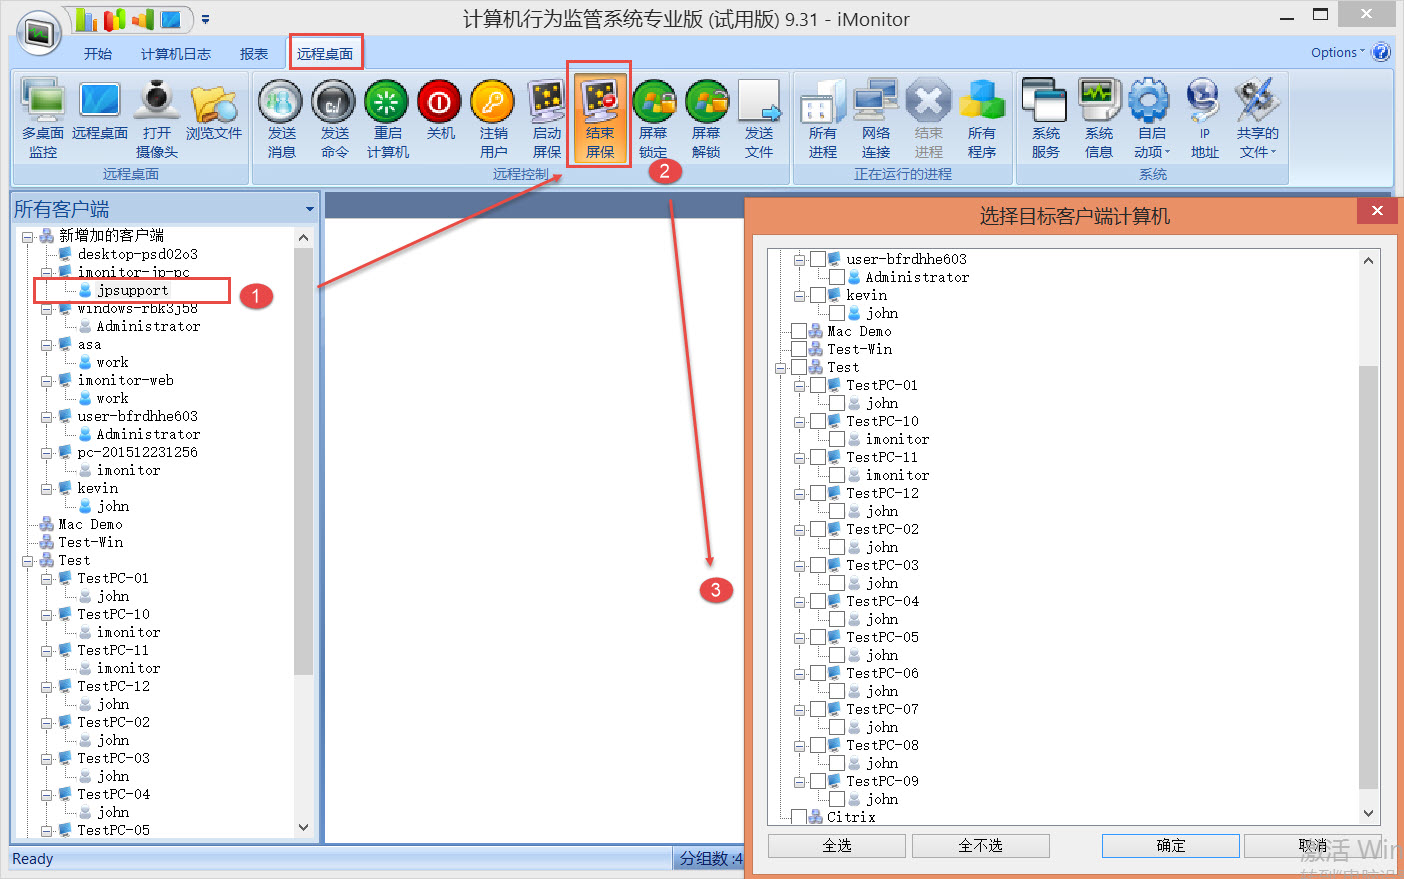Select jpsupport user in client tree
Viewport: 1404px width, 879px height.
(x=132, y=291)
